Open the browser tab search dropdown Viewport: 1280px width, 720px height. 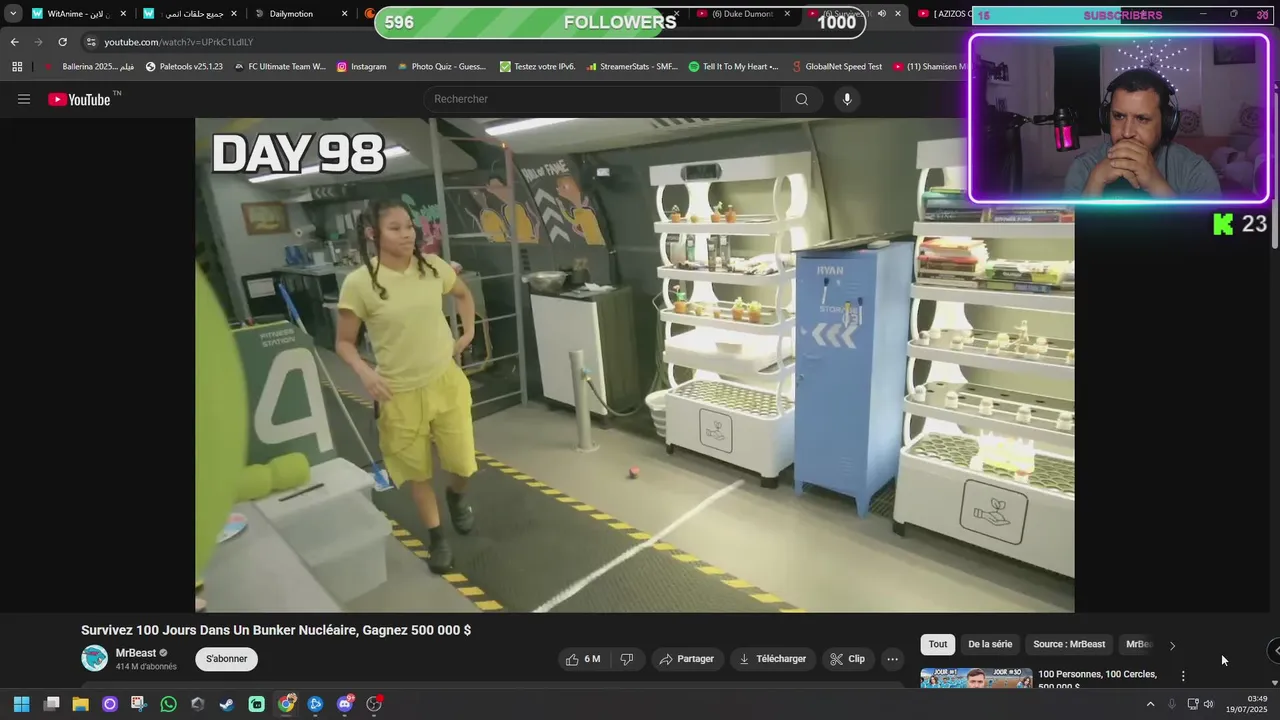pyautogui.click(x=13, y=14)
